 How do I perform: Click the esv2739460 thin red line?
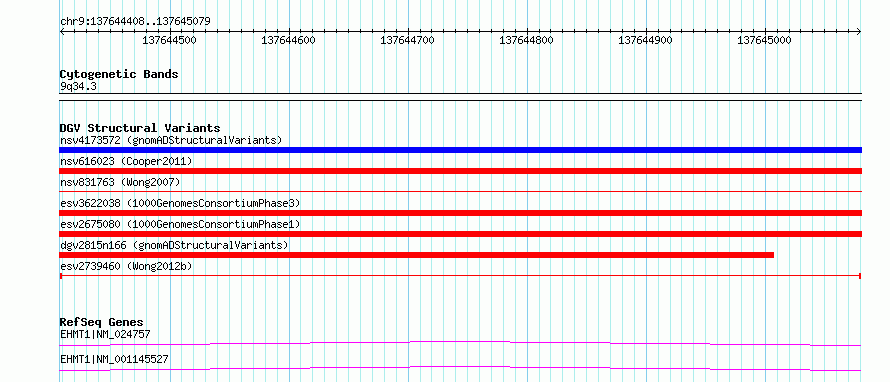[460, 276]
